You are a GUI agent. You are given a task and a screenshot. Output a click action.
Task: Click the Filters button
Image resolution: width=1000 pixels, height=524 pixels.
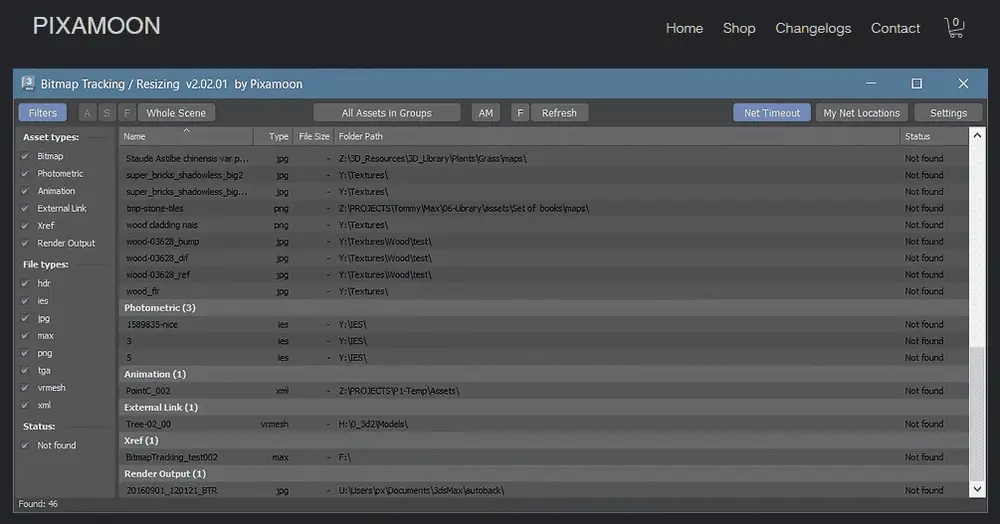(x=43, y=113)
